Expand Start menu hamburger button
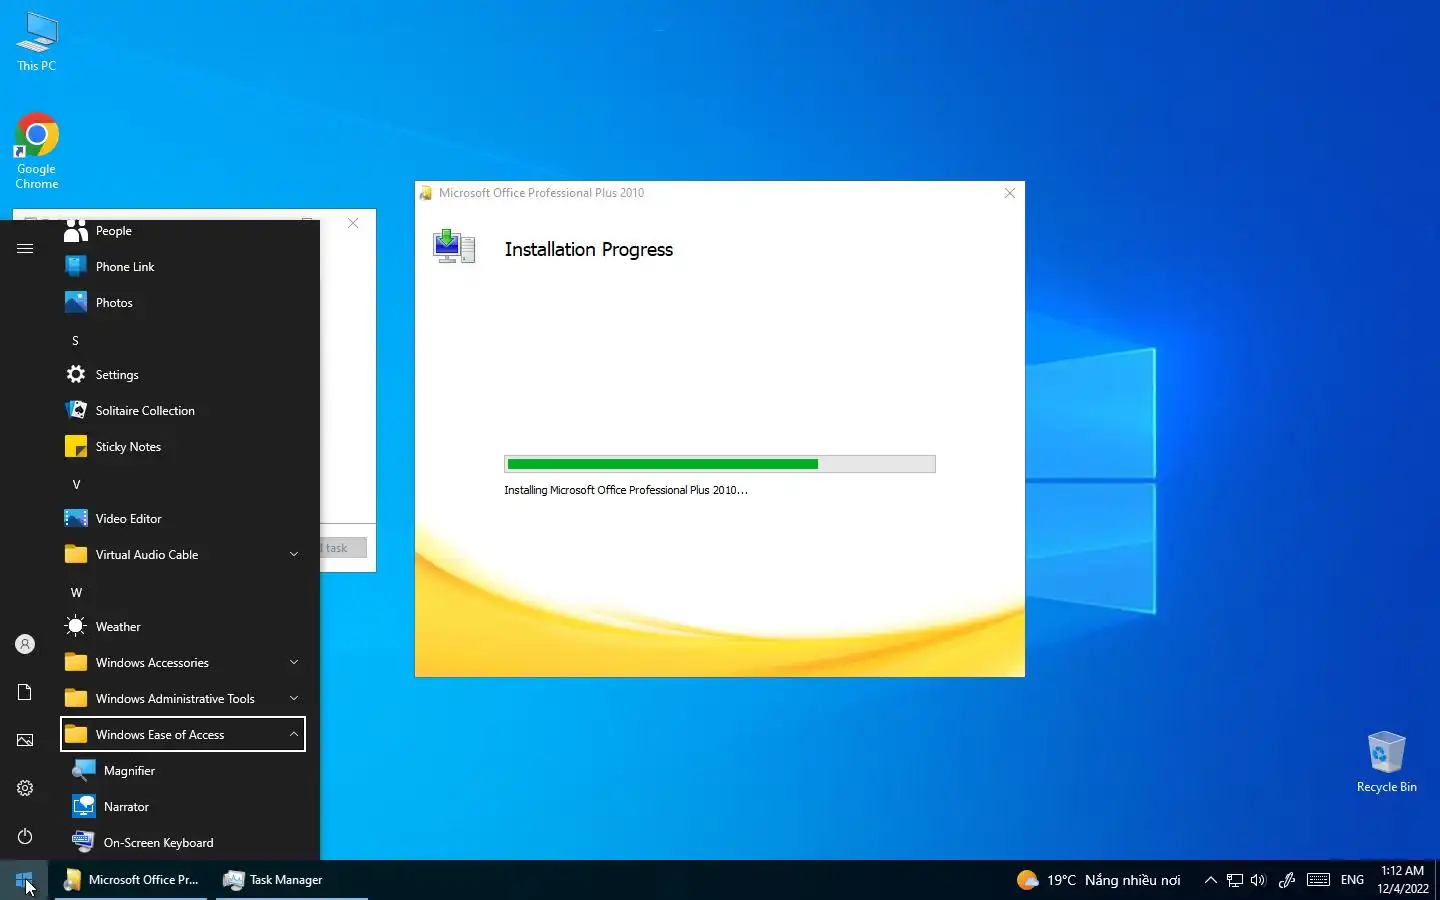The height and width of the screenshot is (900, 1440). (x=25, y=248)
